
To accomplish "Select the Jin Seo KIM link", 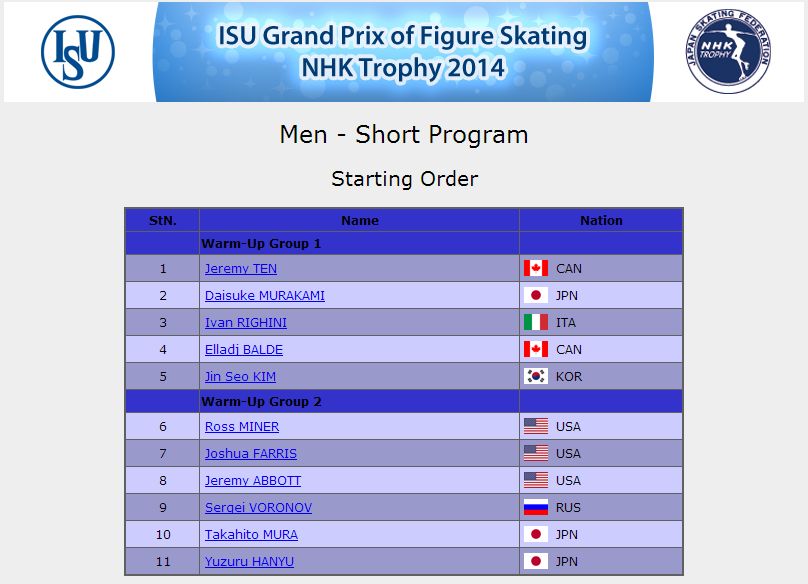I will pos(240,376).
